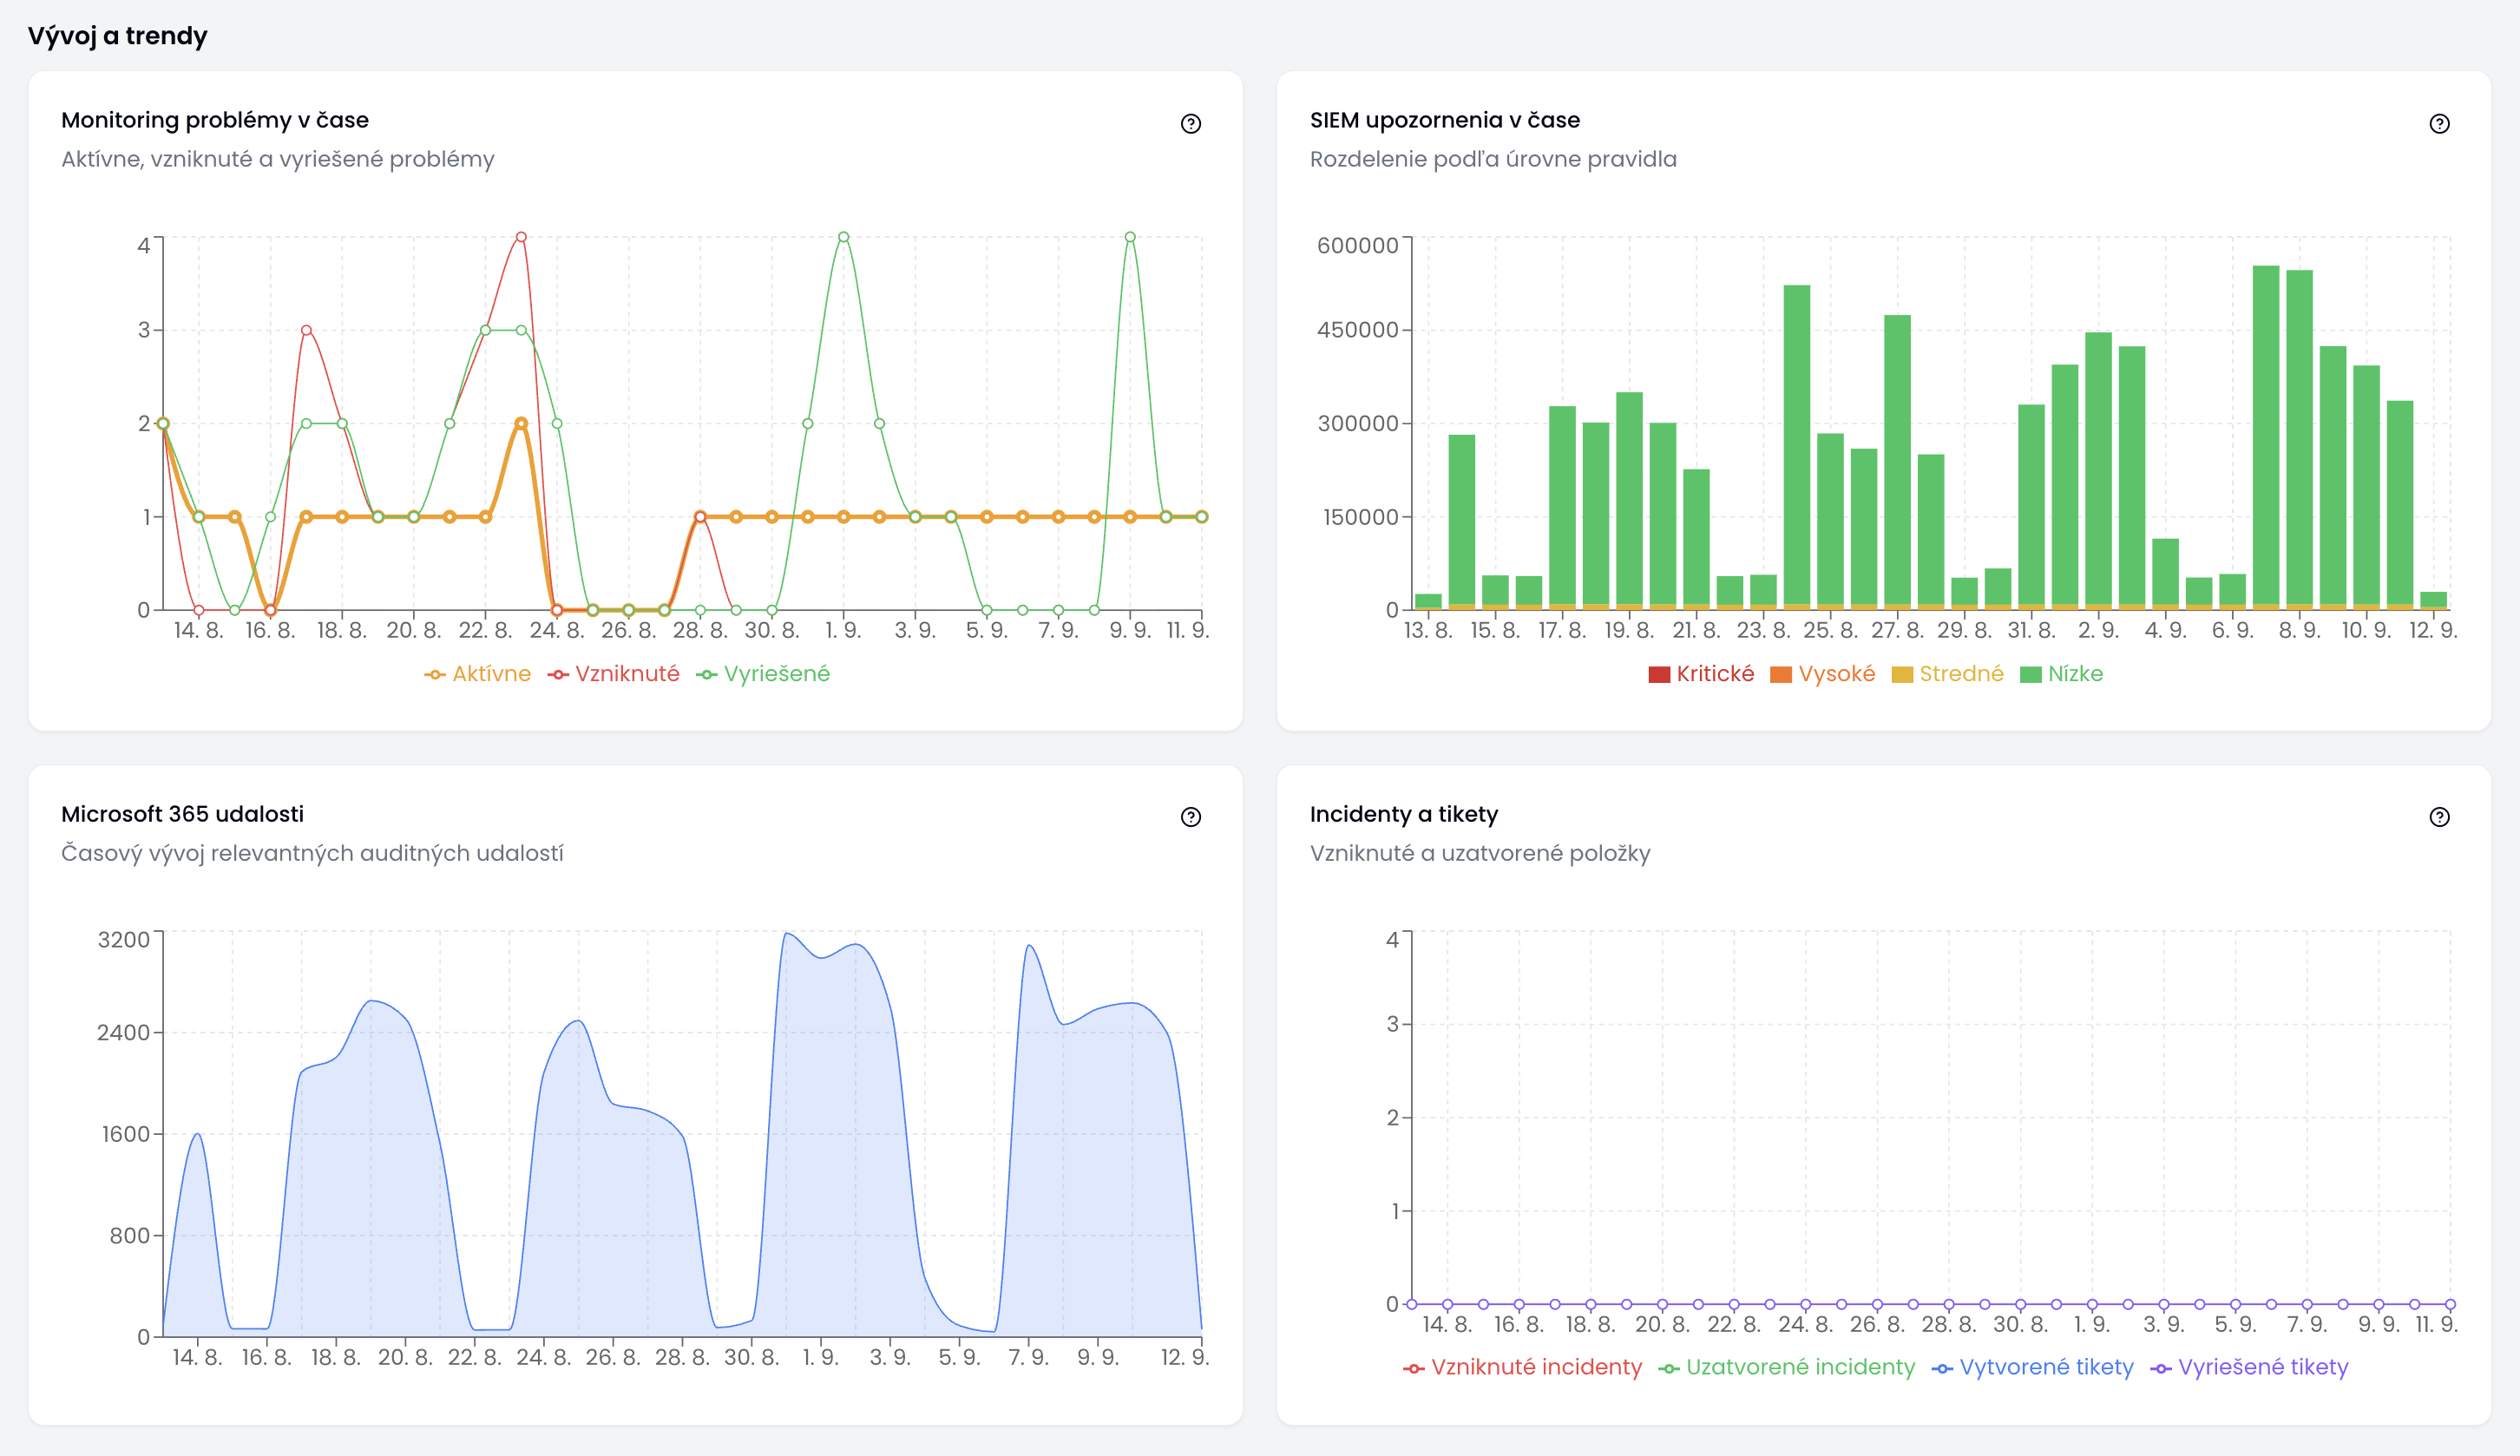Click subtitle Časový vývoj relevantných auditných udalostí
2520x1456 pixels.
point(312,853)
